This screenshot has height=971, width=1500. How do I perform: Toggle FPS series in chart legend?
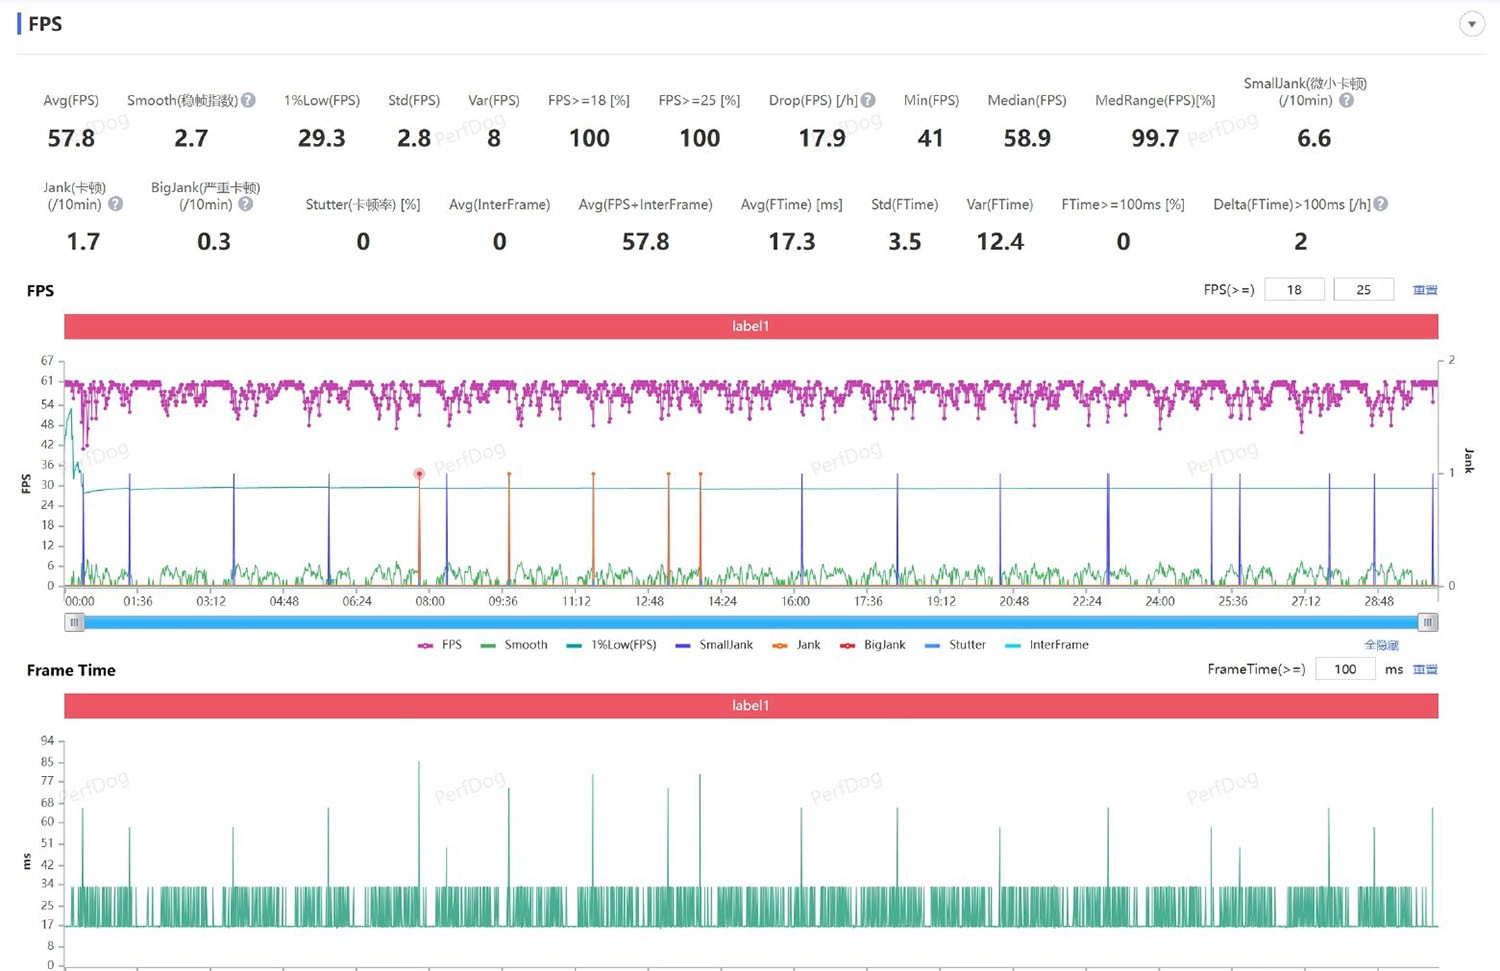click(x=440, y=645)
